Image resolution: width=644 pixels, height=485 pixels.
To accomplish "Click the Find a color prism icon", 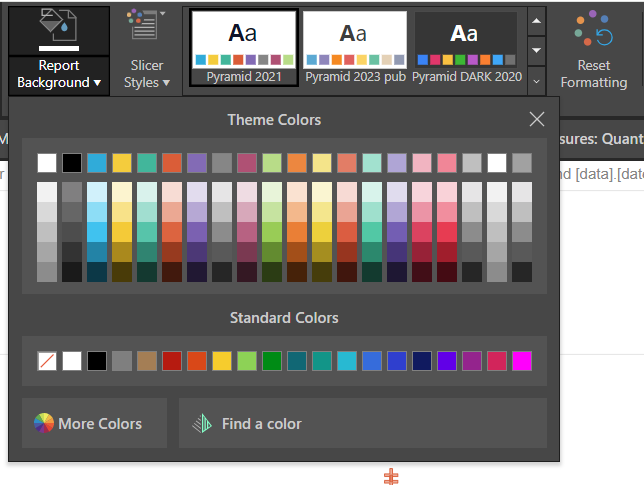I will pos(202,423).
